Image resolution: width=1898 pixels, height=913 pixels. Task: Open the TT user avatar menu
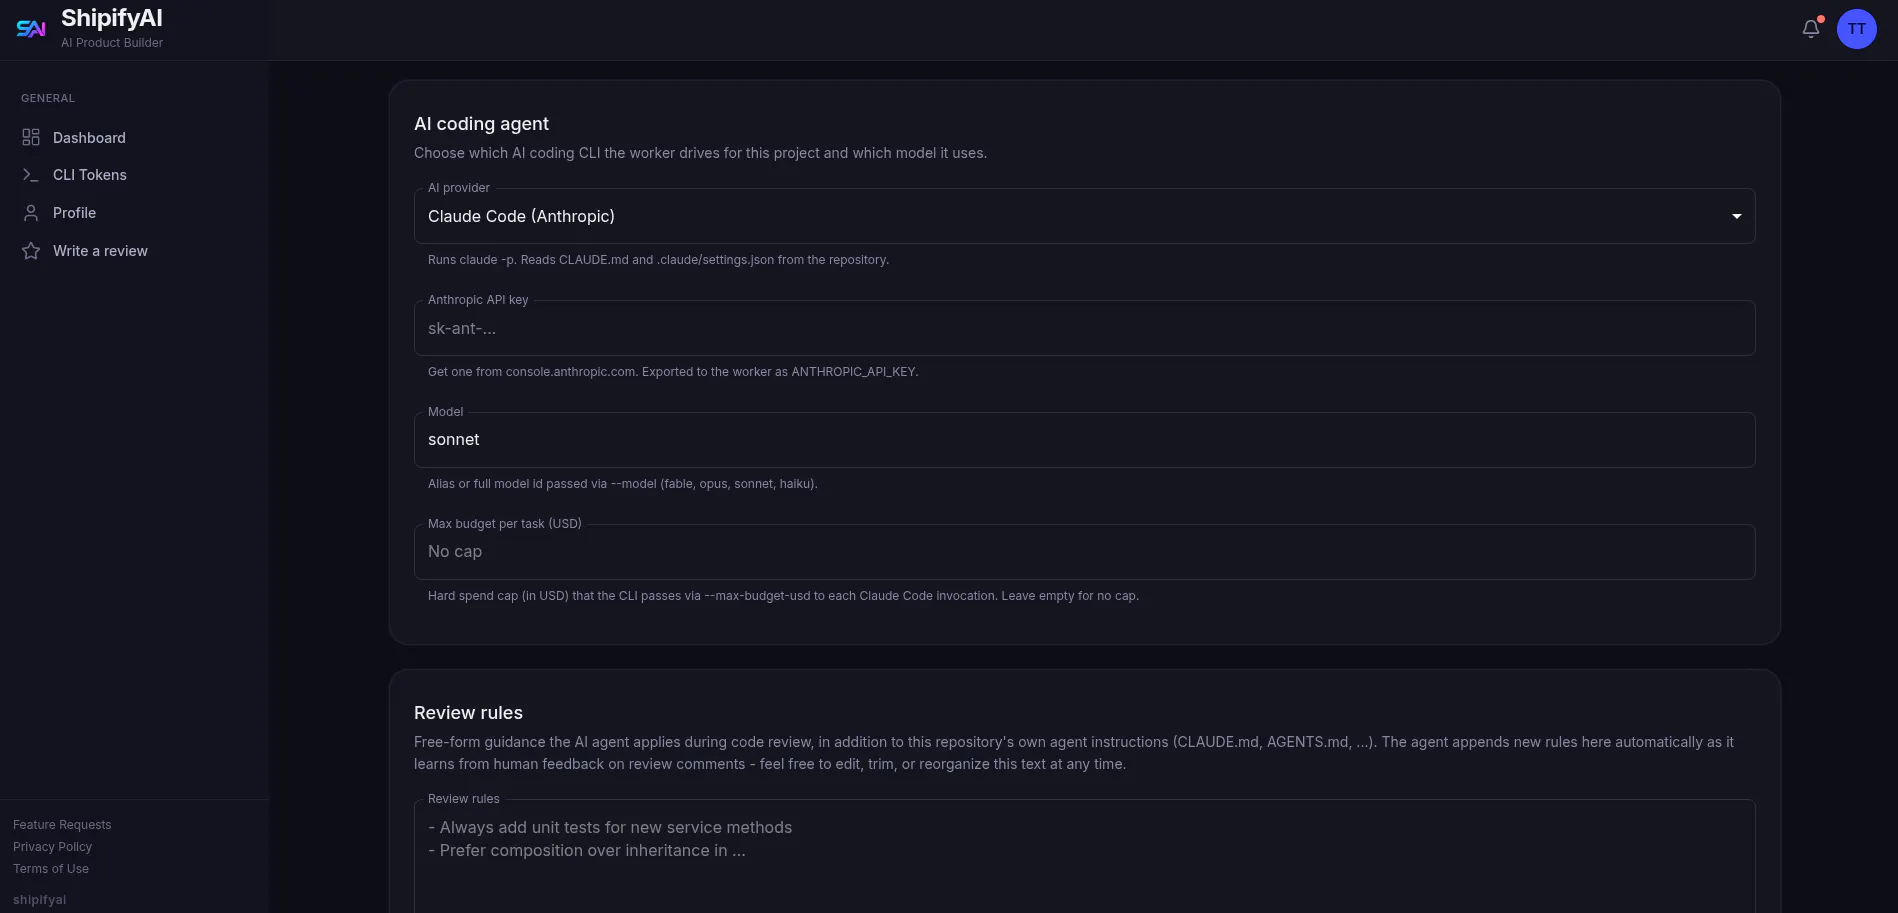[x=1857, y=29]
